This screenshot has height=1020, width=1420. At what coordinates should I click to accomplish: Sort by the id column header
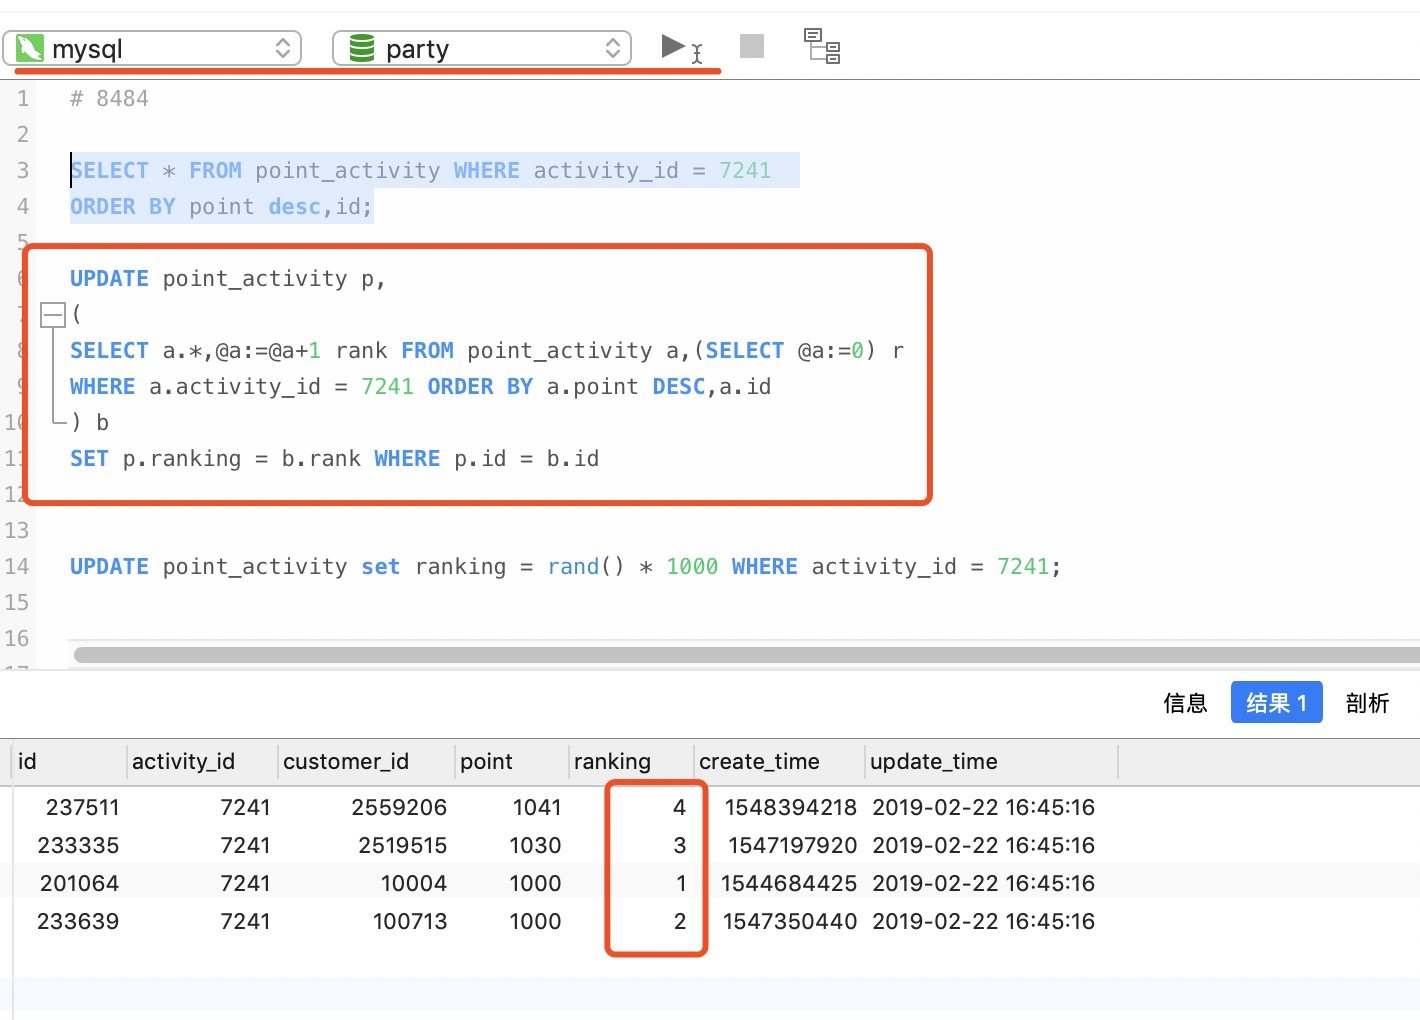(70, 762)
